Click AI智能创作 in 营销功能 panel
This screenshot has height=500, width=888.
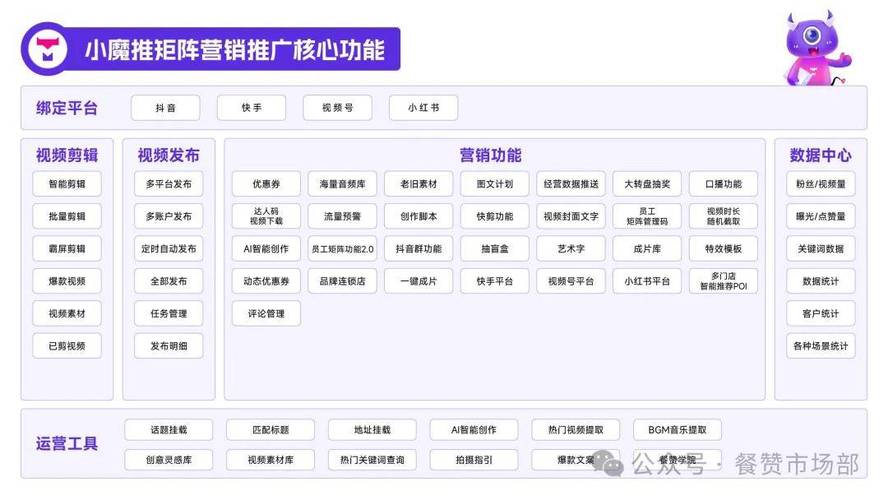[266, 249]
